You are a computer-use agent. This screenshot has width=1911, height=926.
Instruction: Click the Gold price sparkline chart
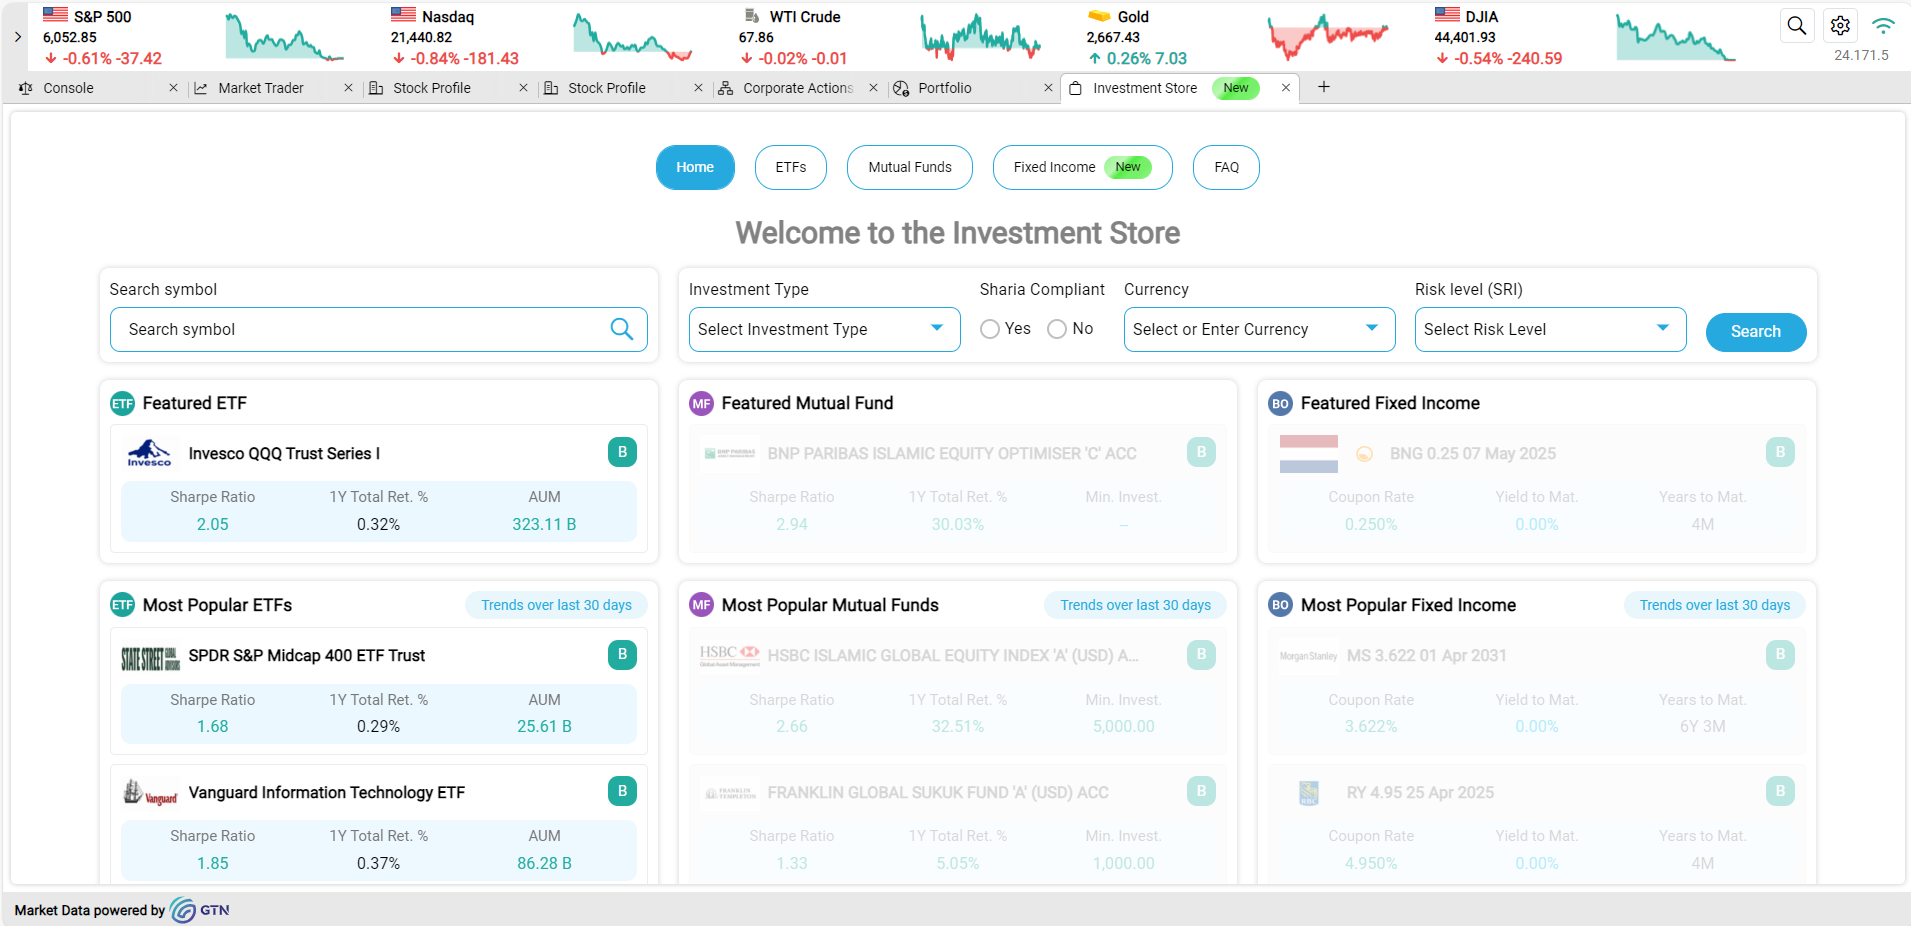(x=1328, y=37)
